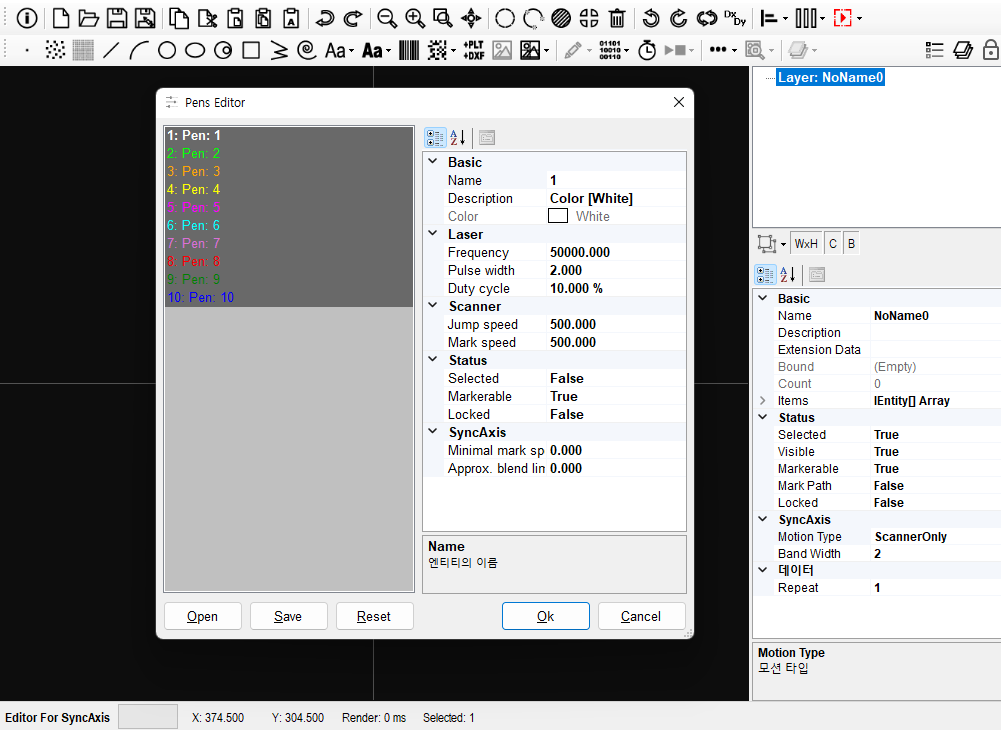Screen dimensions: 1001x730
Task: Expand the Items IEntity[] Array row
Action: [763, 400]
